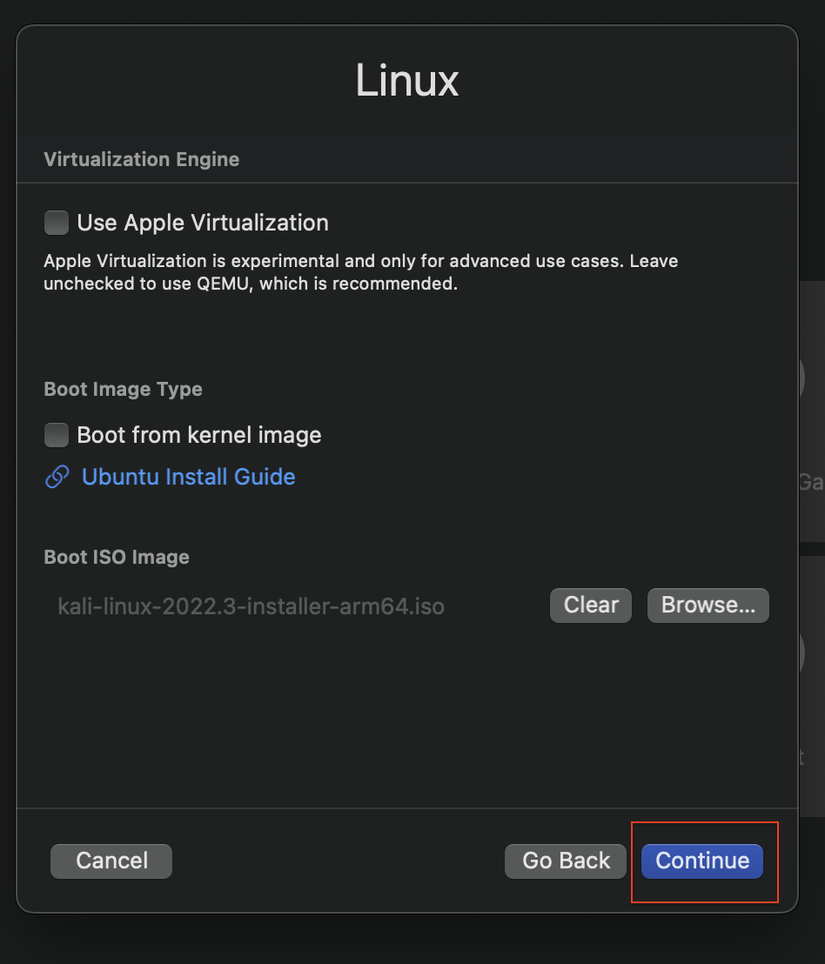Select the kali-linux-2022.3-installer-arm64.iso file path field
This screenshot has height=964, width=825.
point(251,606)
